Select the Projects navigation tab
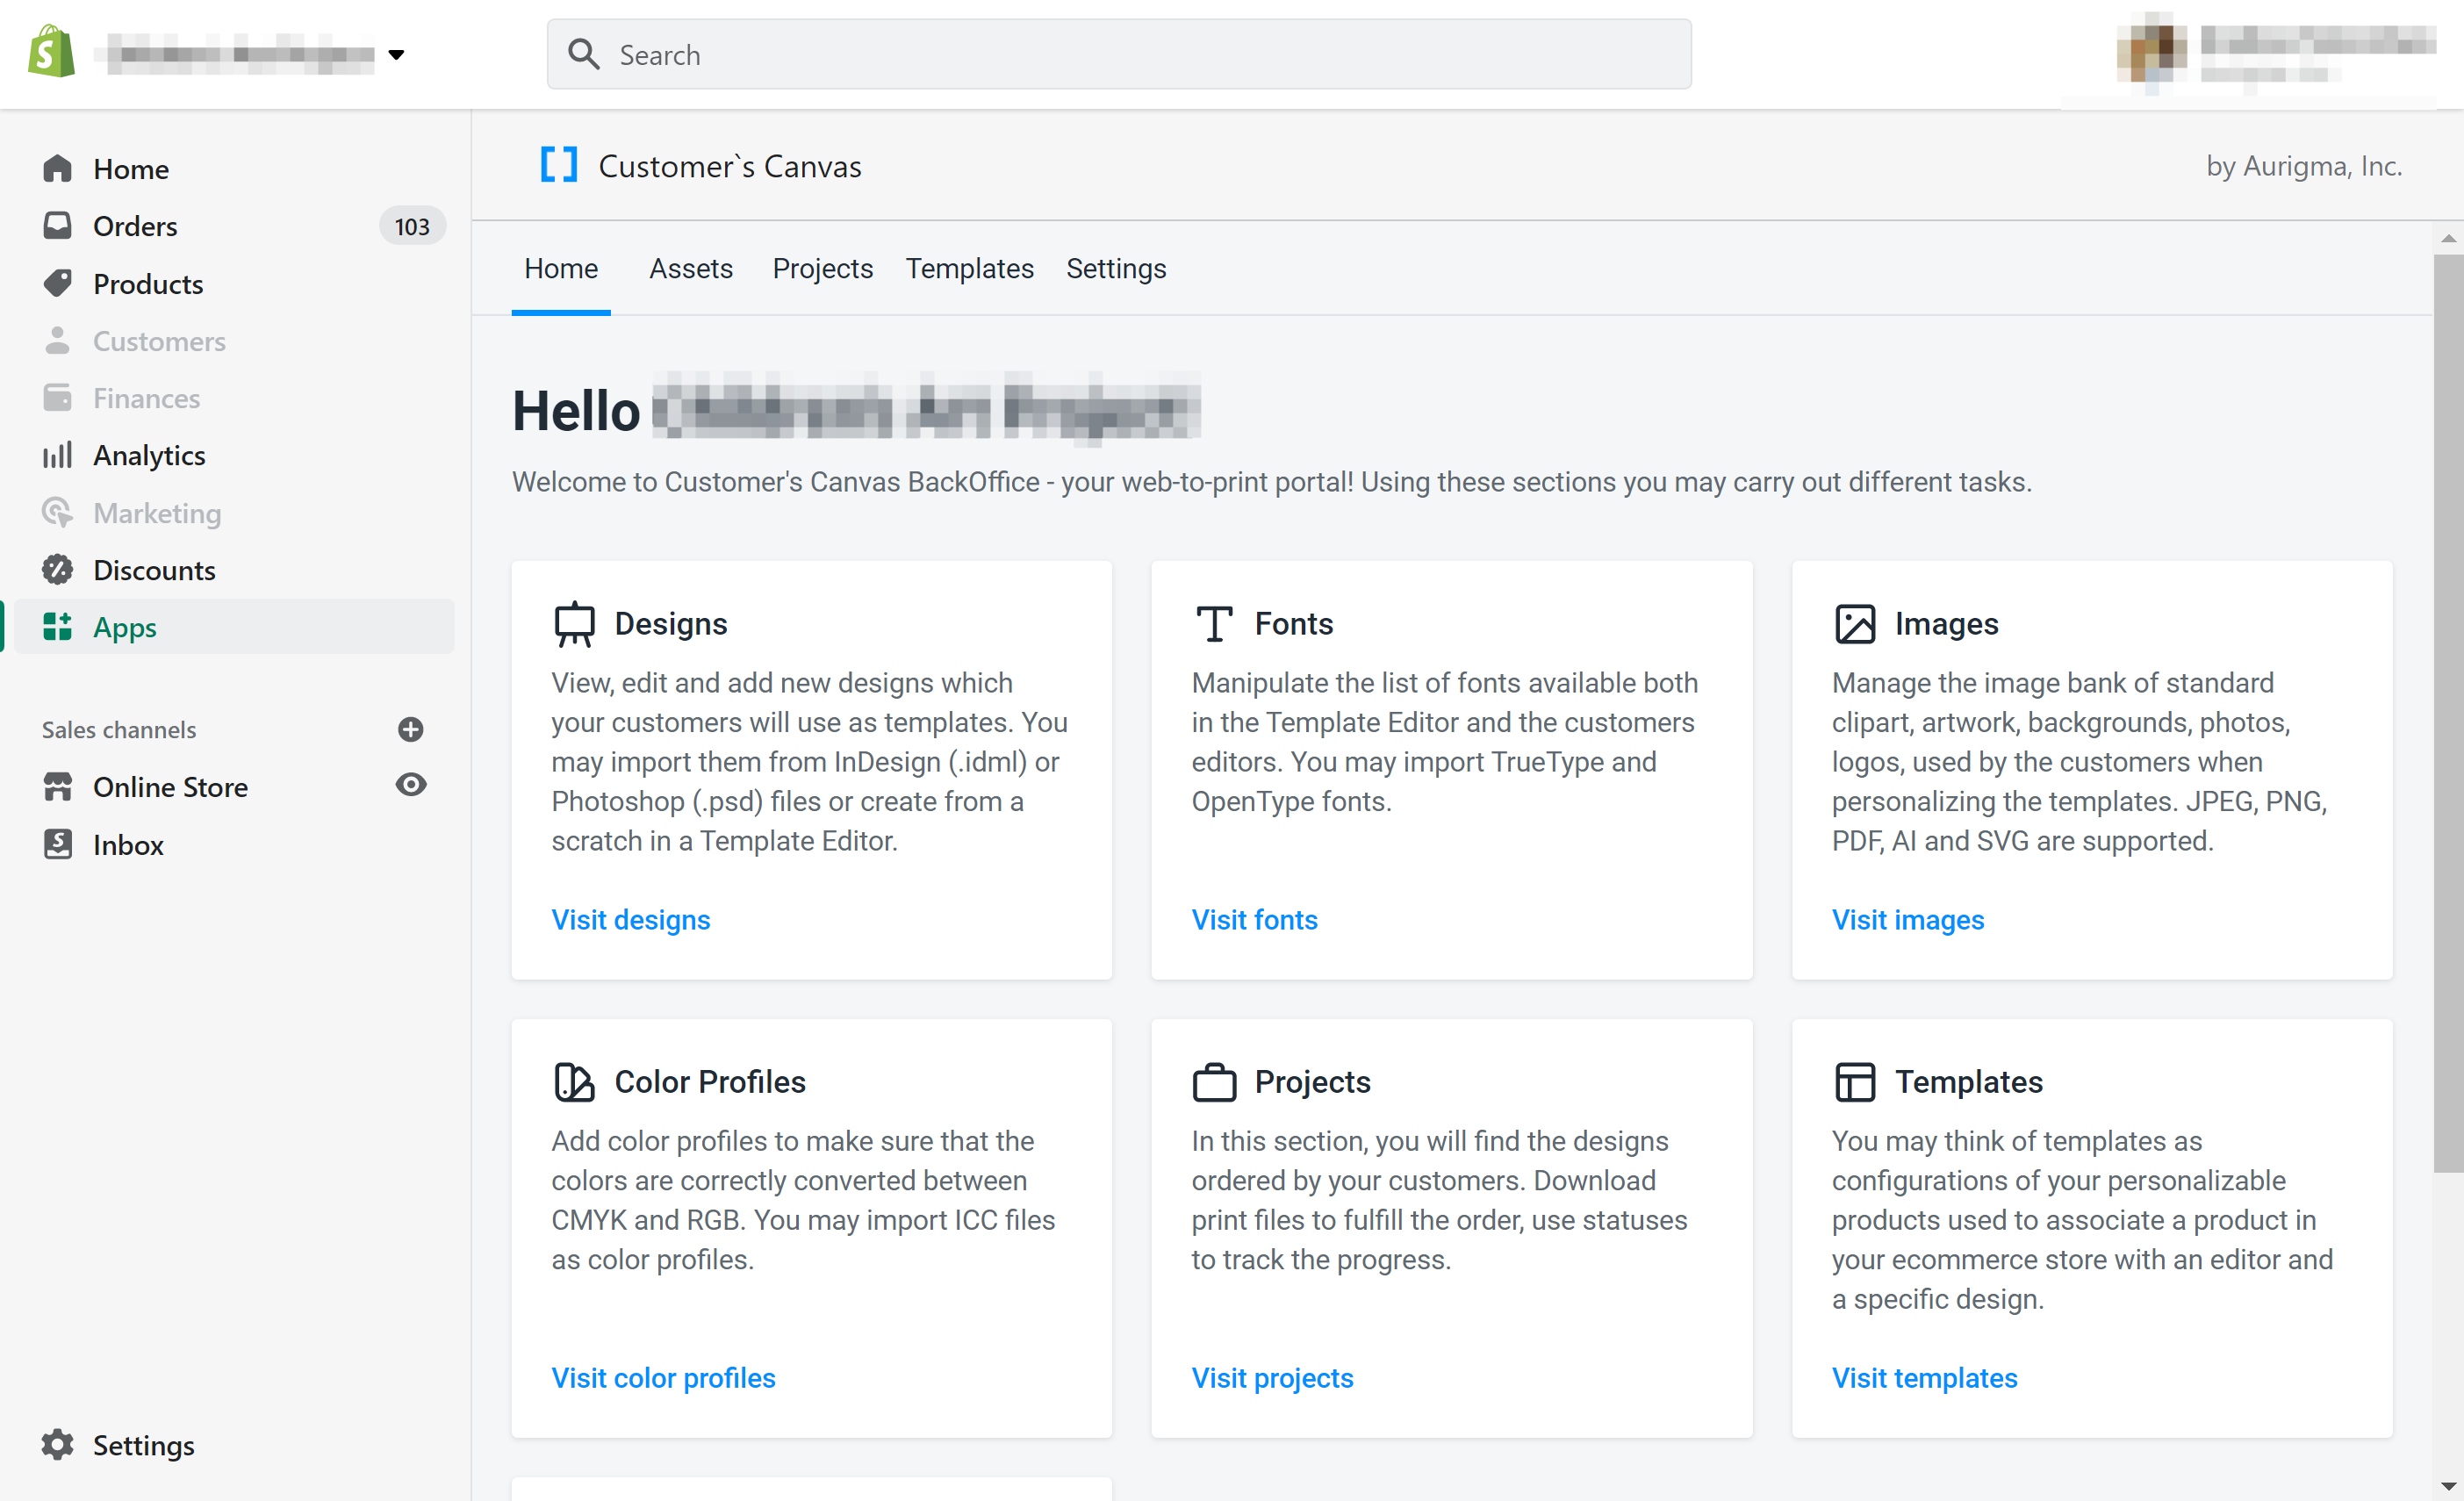 point(822,268)
